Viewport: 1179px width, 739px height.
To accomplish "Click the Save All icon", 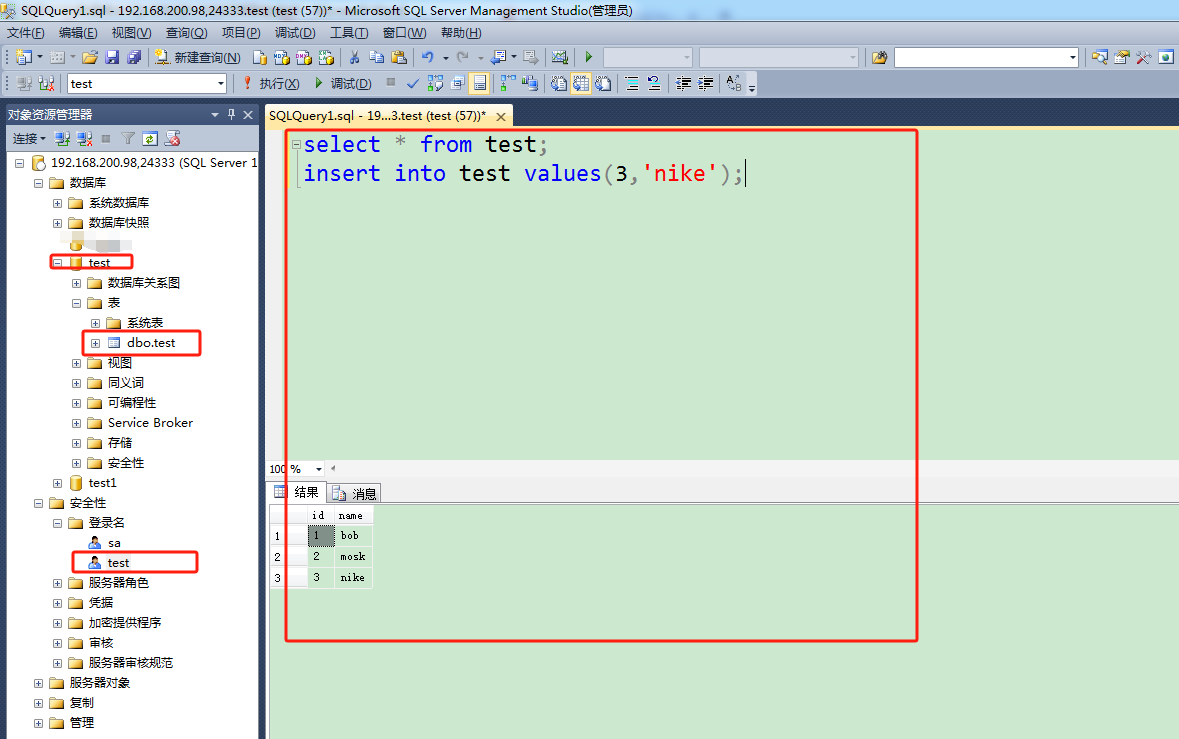I will (x=134, y=57).
